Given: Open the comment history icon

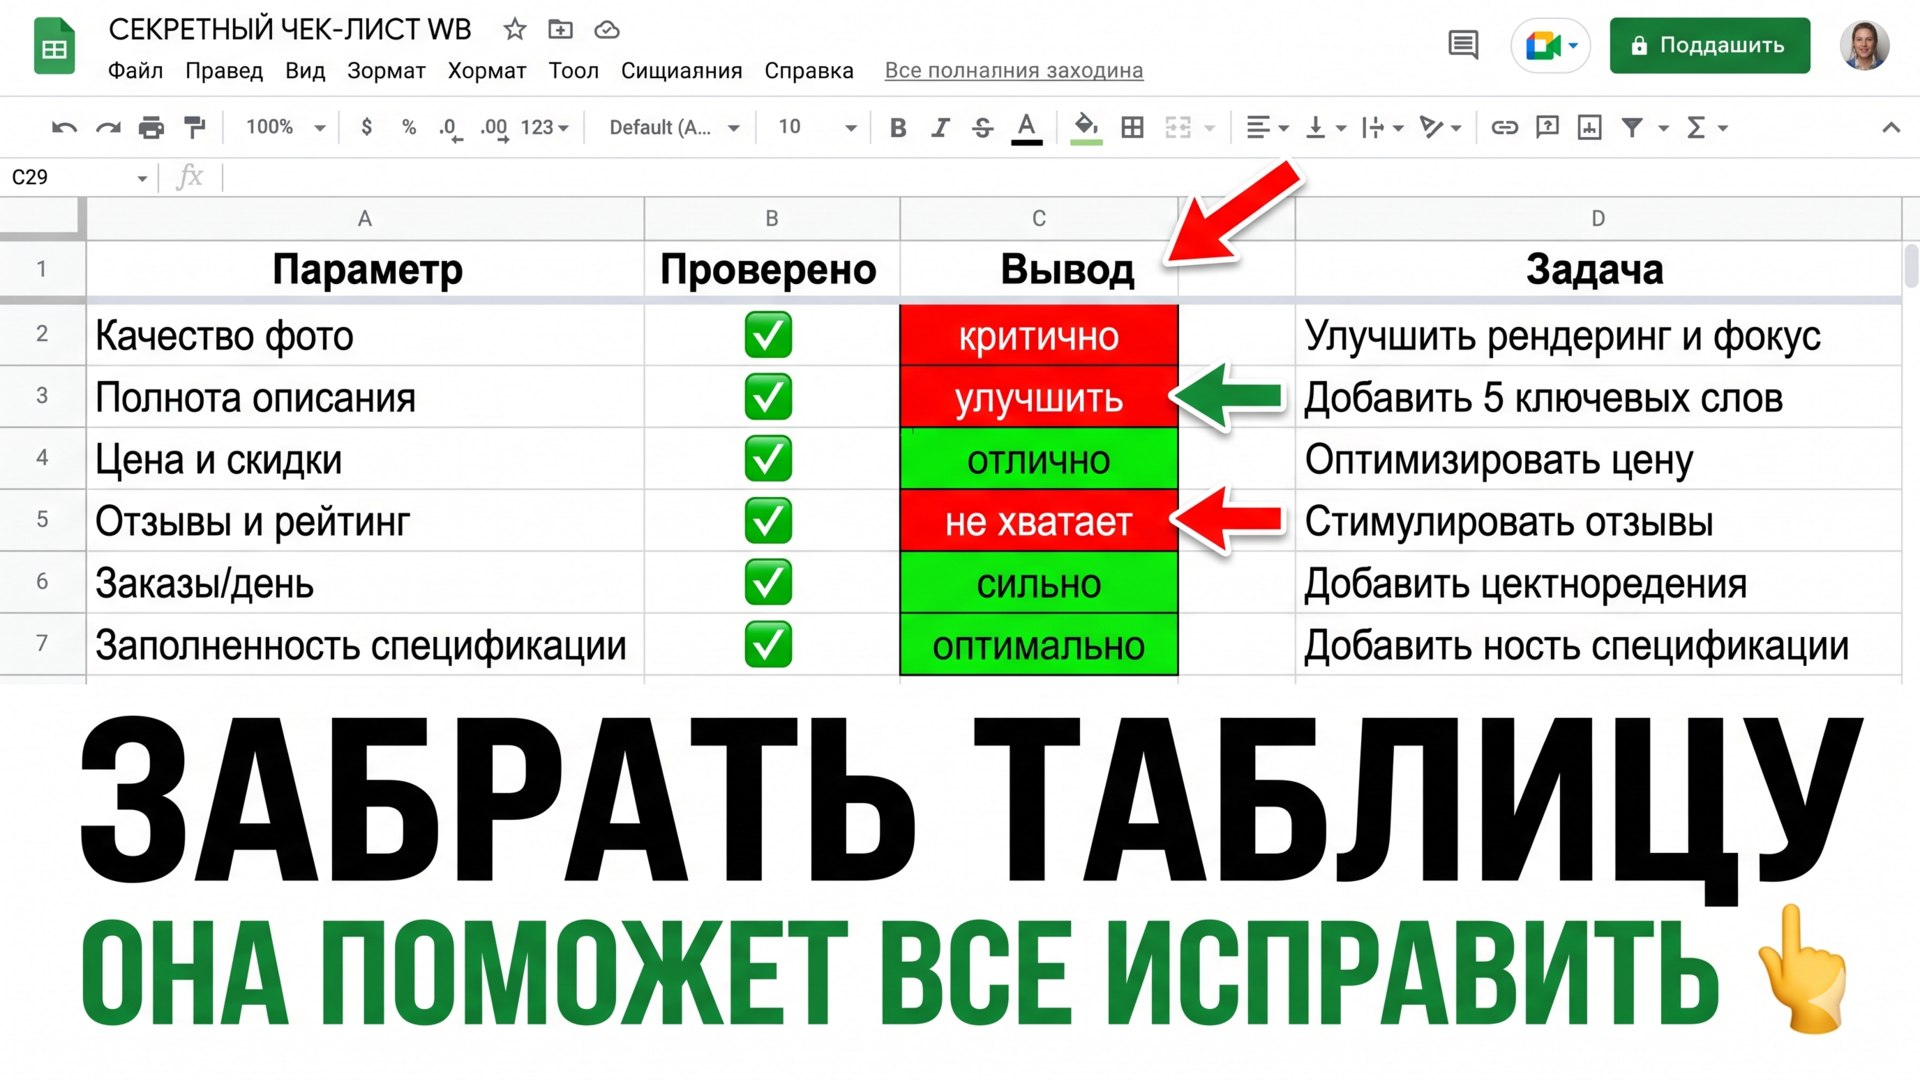Looking at the screenshot, I should [1463, 45].
